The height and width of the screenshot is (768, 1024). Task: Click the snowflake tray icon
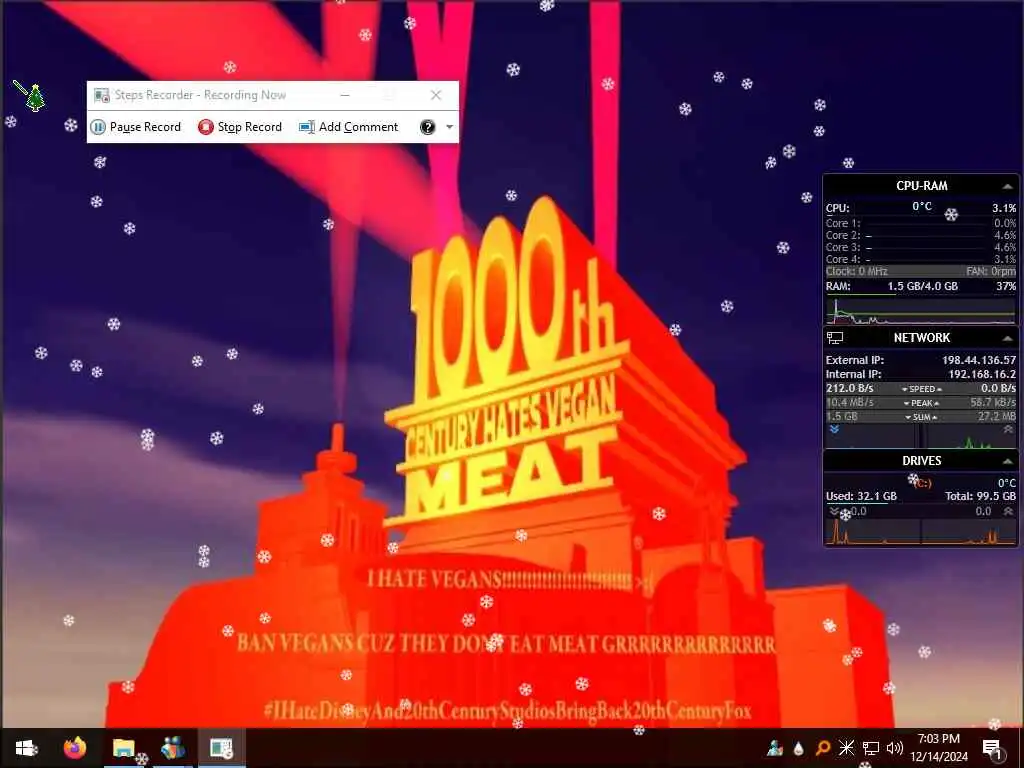point(846,748)
